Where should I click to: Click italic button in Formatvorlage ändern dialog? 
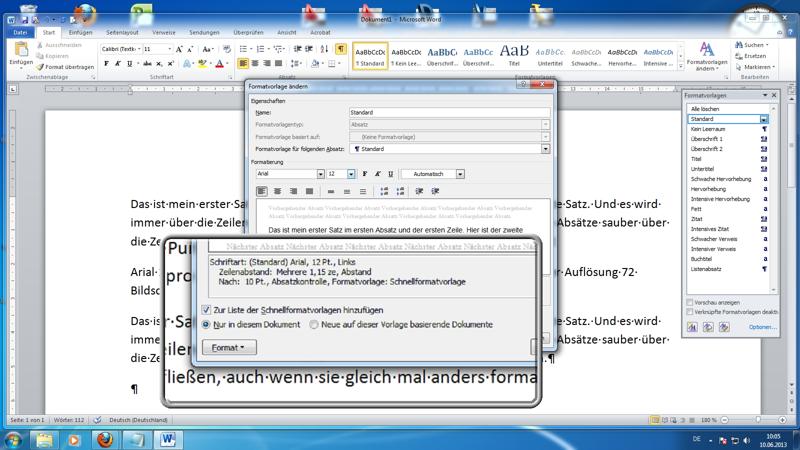click(378, 174)
